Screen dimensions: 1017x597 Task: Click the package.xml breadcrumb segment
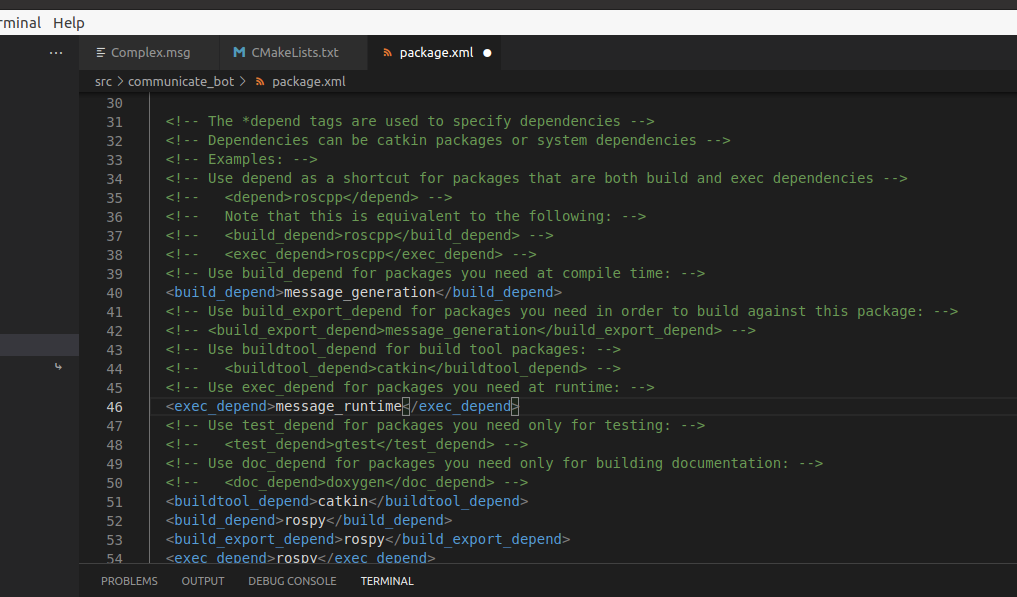(x=309, y=82)
